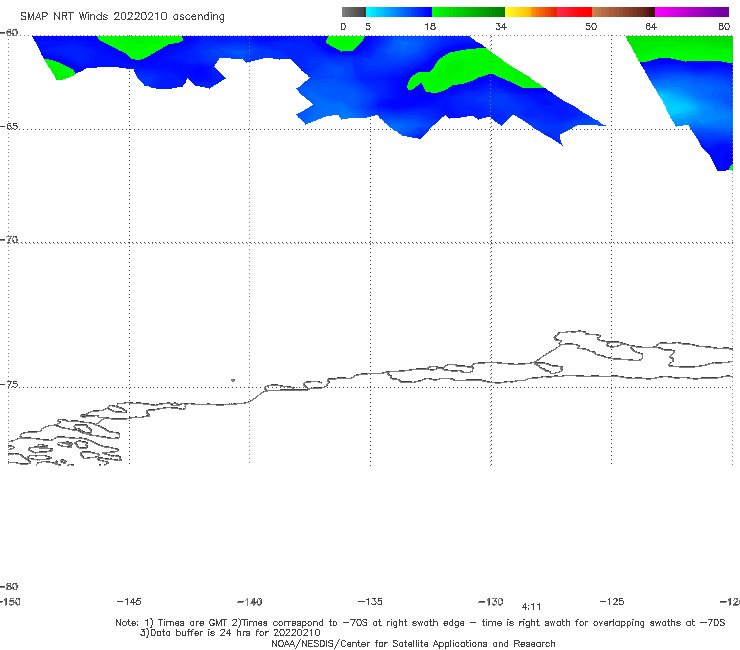Click the latitude label '-75'
740x650 pixels.
pos(9,385)
